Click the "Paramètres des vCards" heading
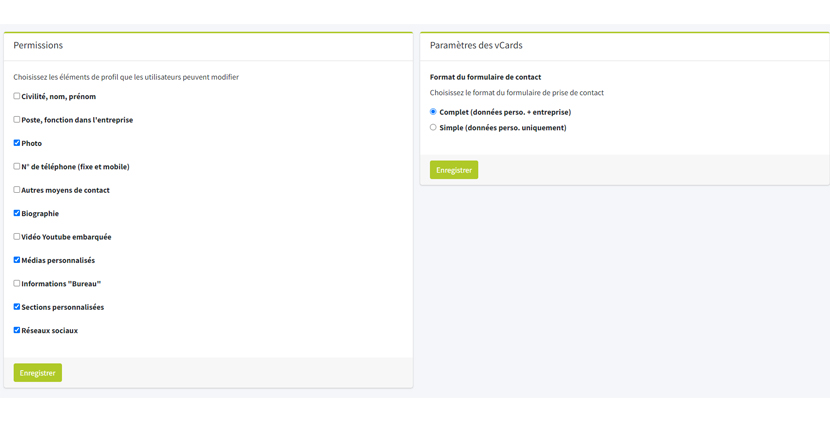Screen dimensions: 830x427 (x=476, y=46)
